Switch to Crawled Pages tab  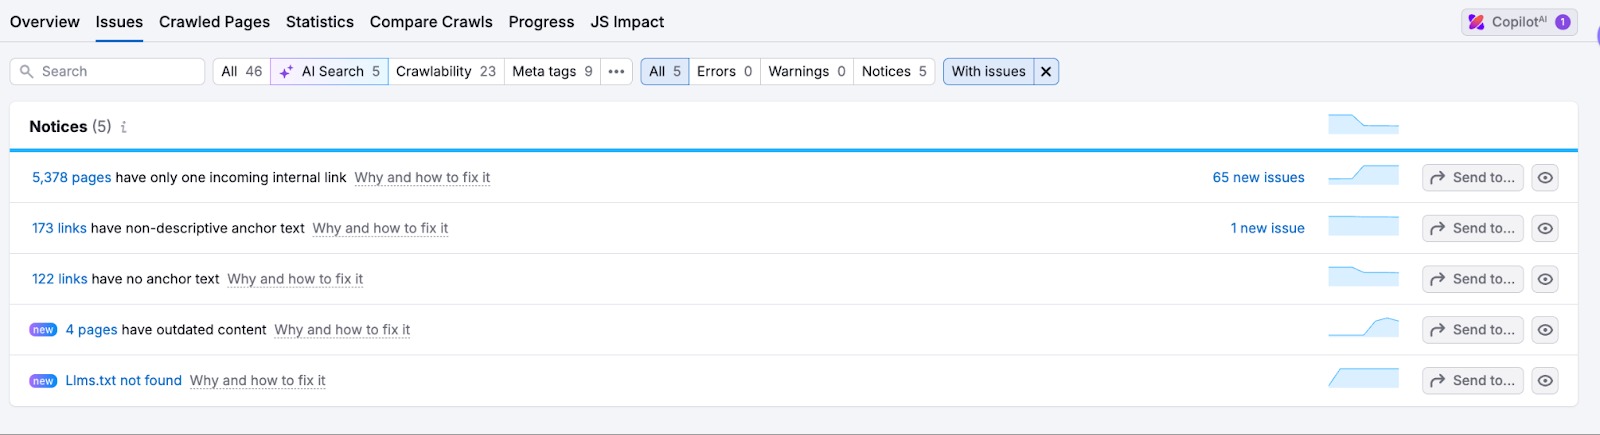(x=214, y=21)
